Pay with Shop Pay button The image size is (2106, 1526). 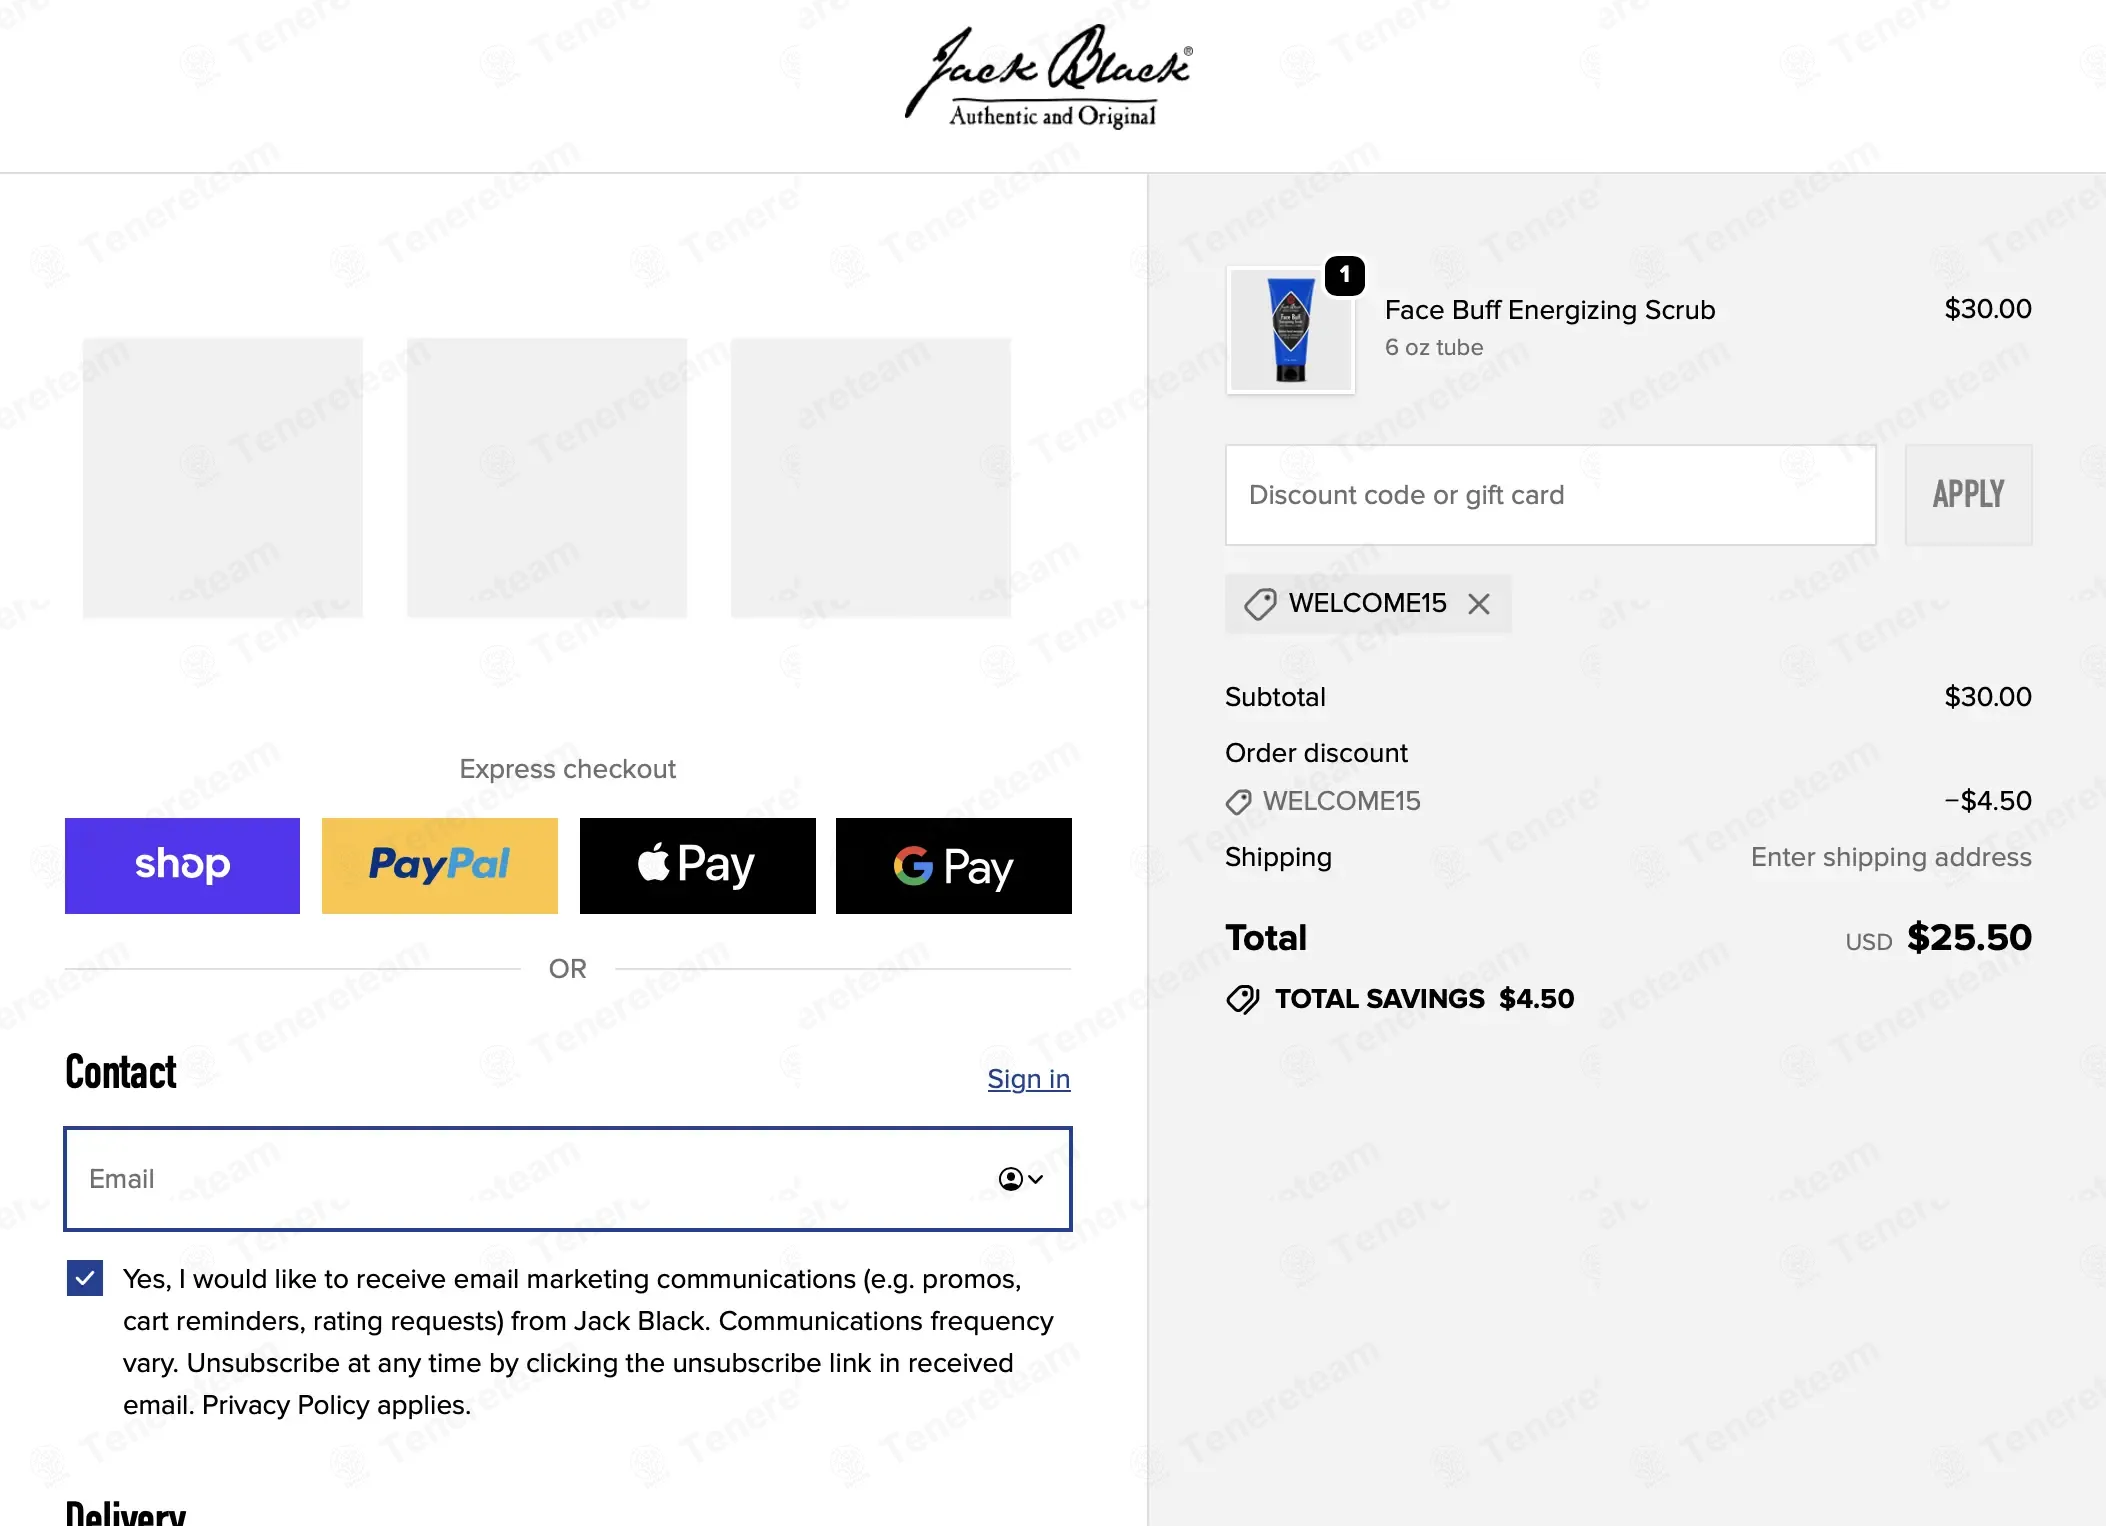pyautogui.click(x=182, y=866)
